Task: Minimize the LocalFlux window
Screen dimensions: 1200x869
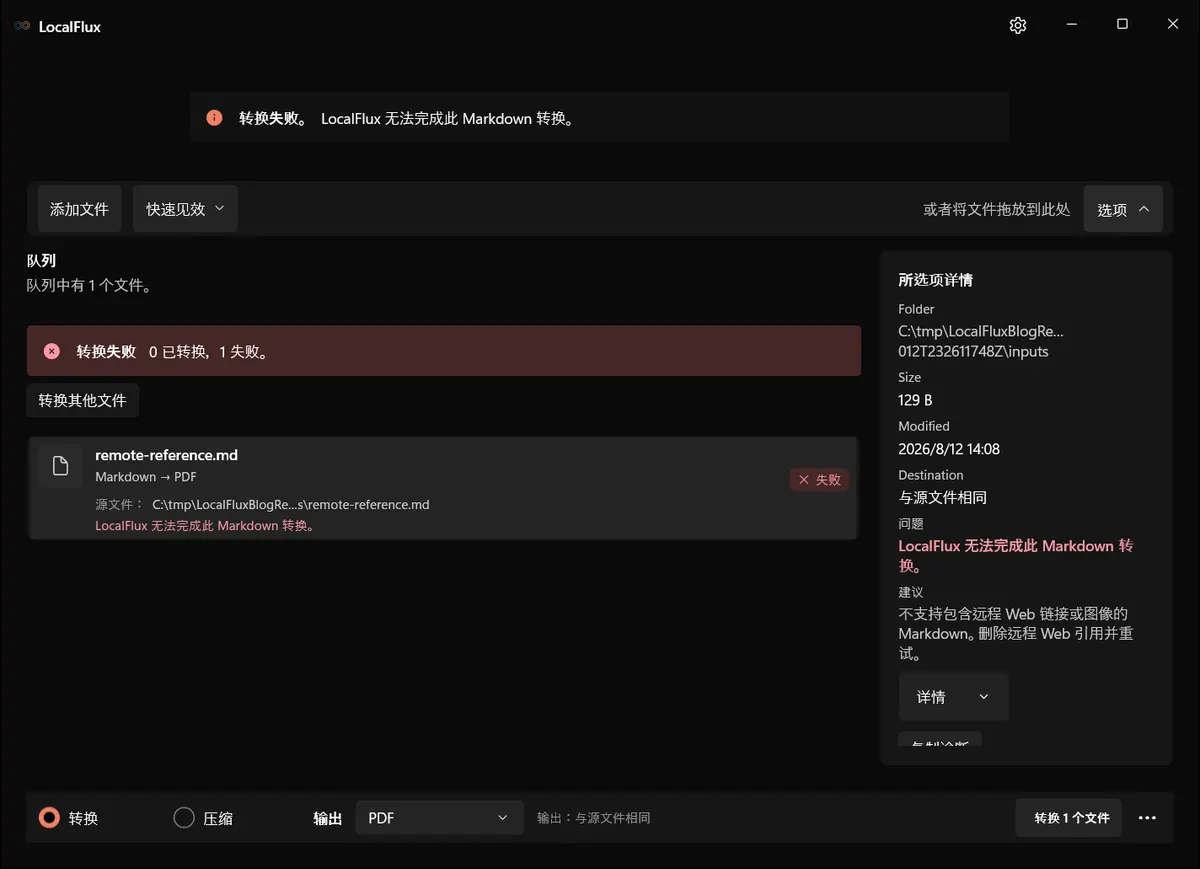Action: pos(1072,25)
